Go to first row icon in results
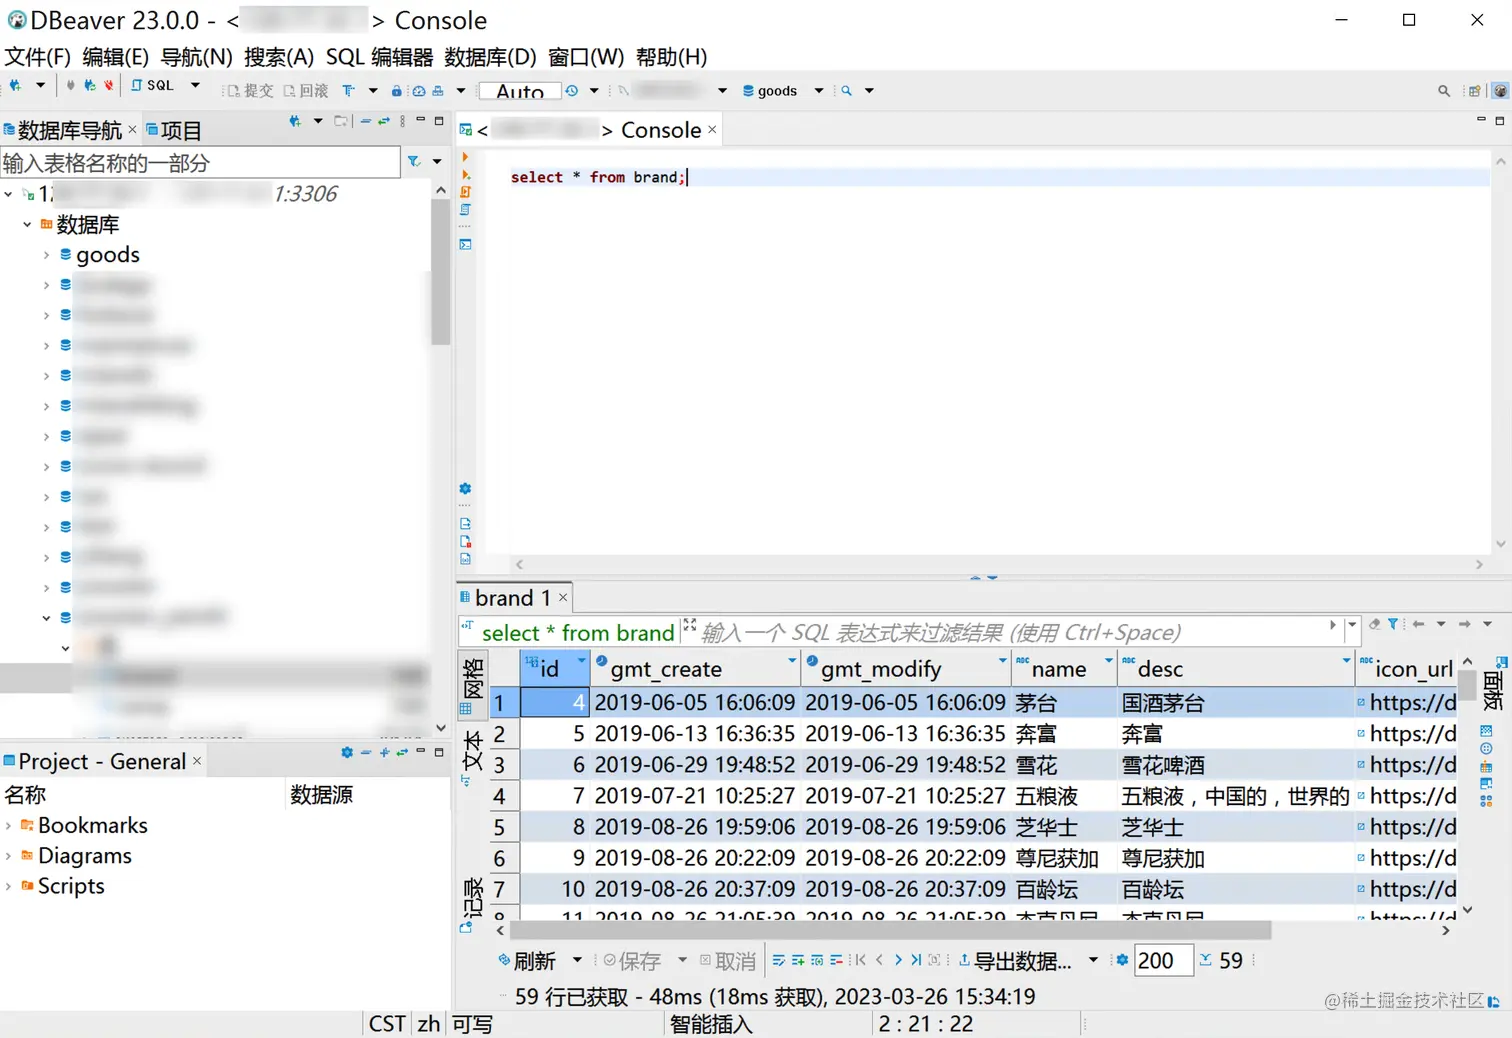 tap(860, 960)
